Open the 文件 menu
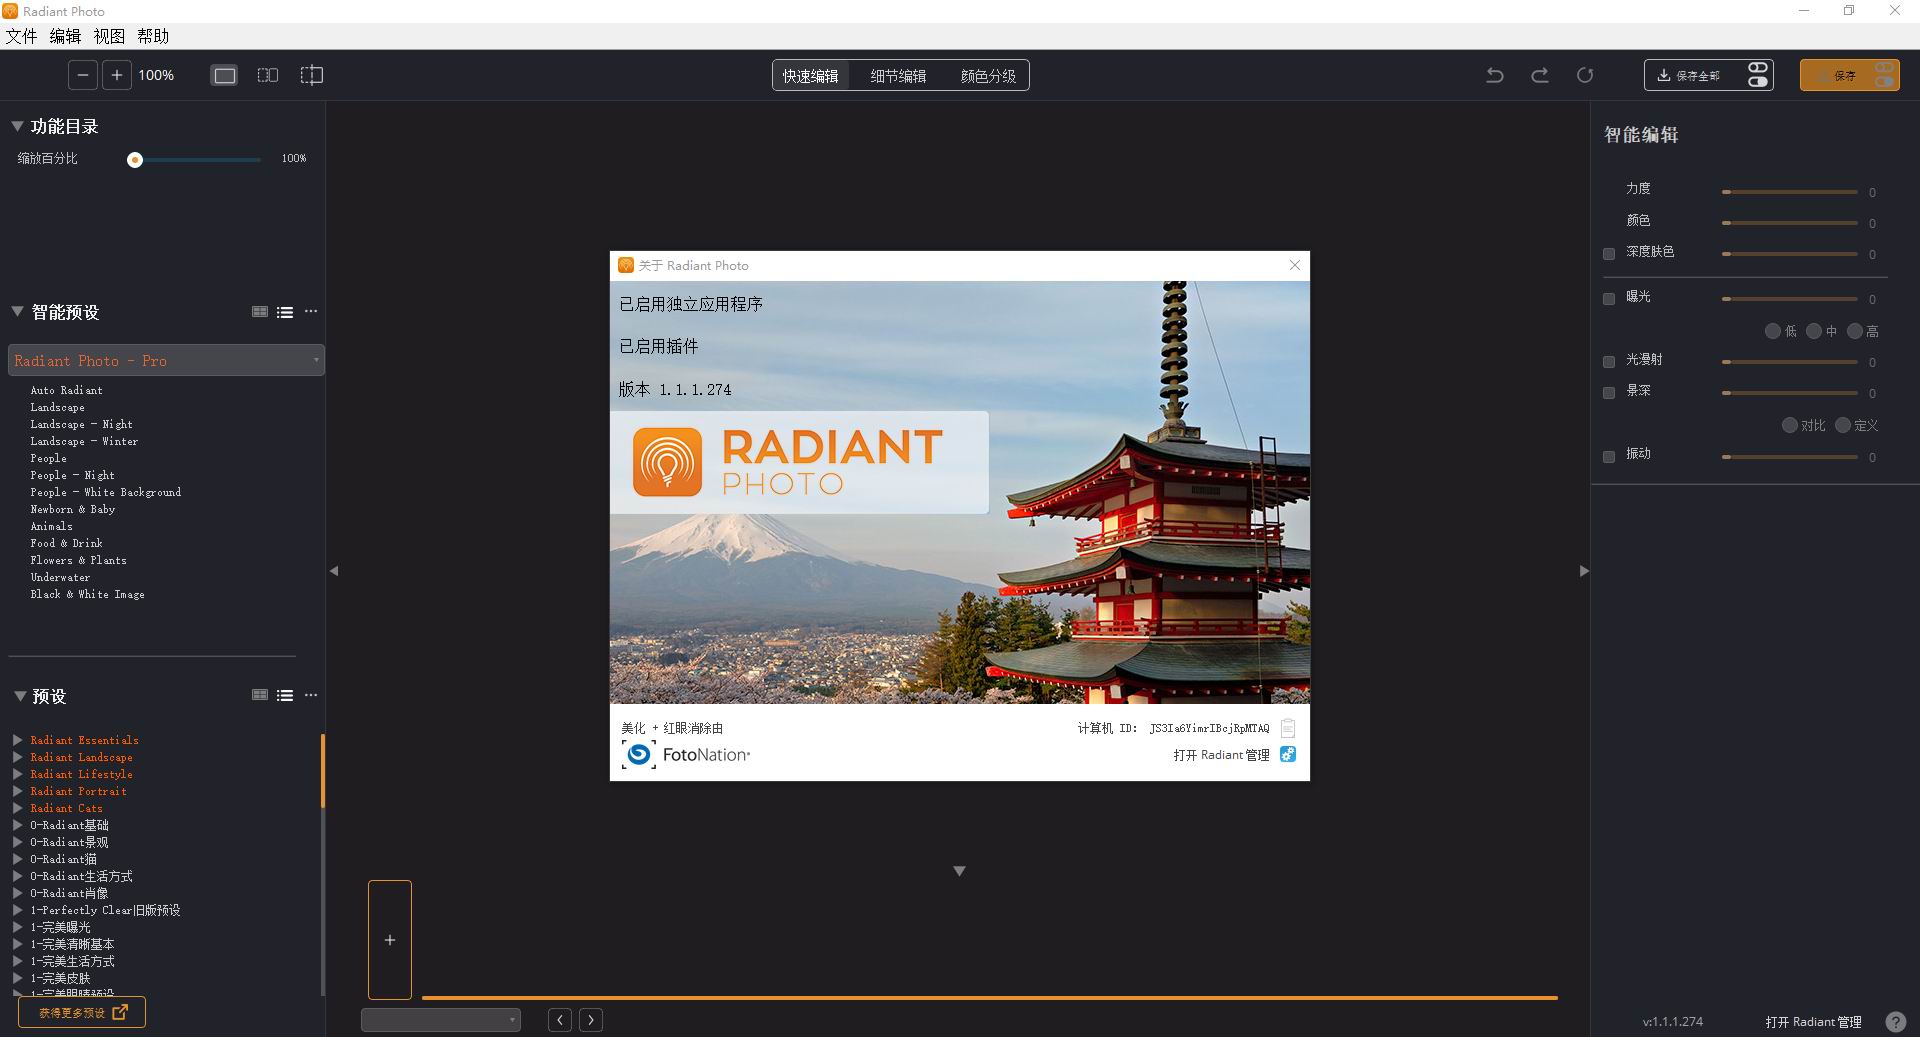This screenshot has height=1037, width=1920. click(x=21, y=36)
